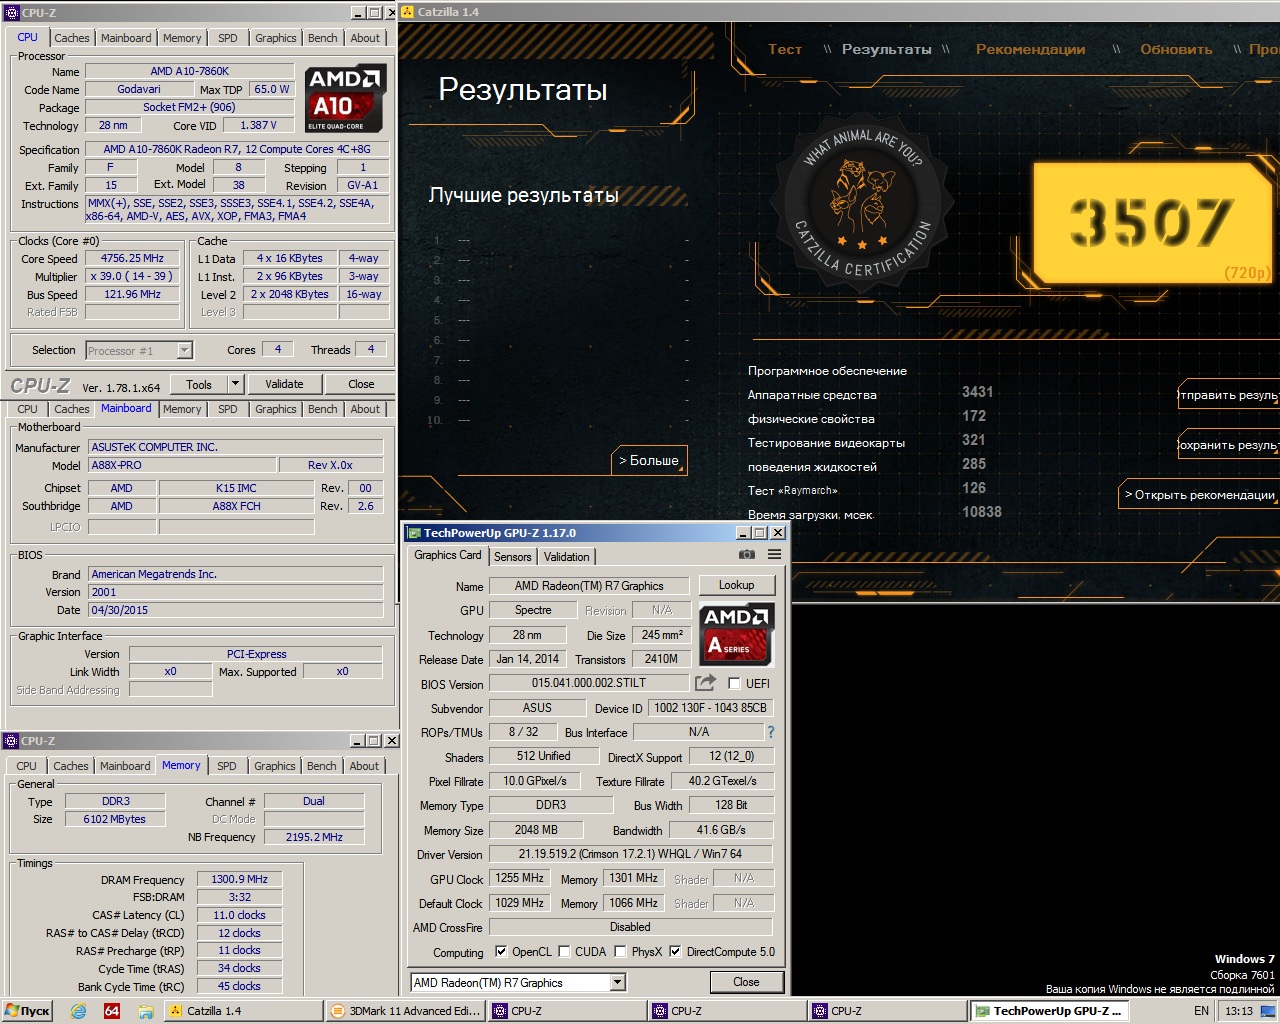The width and height of the screenshot is (1280, 1024).
Task: Toggle the UEFI checkbox in GPU-Z
Action: coord(734,684)
